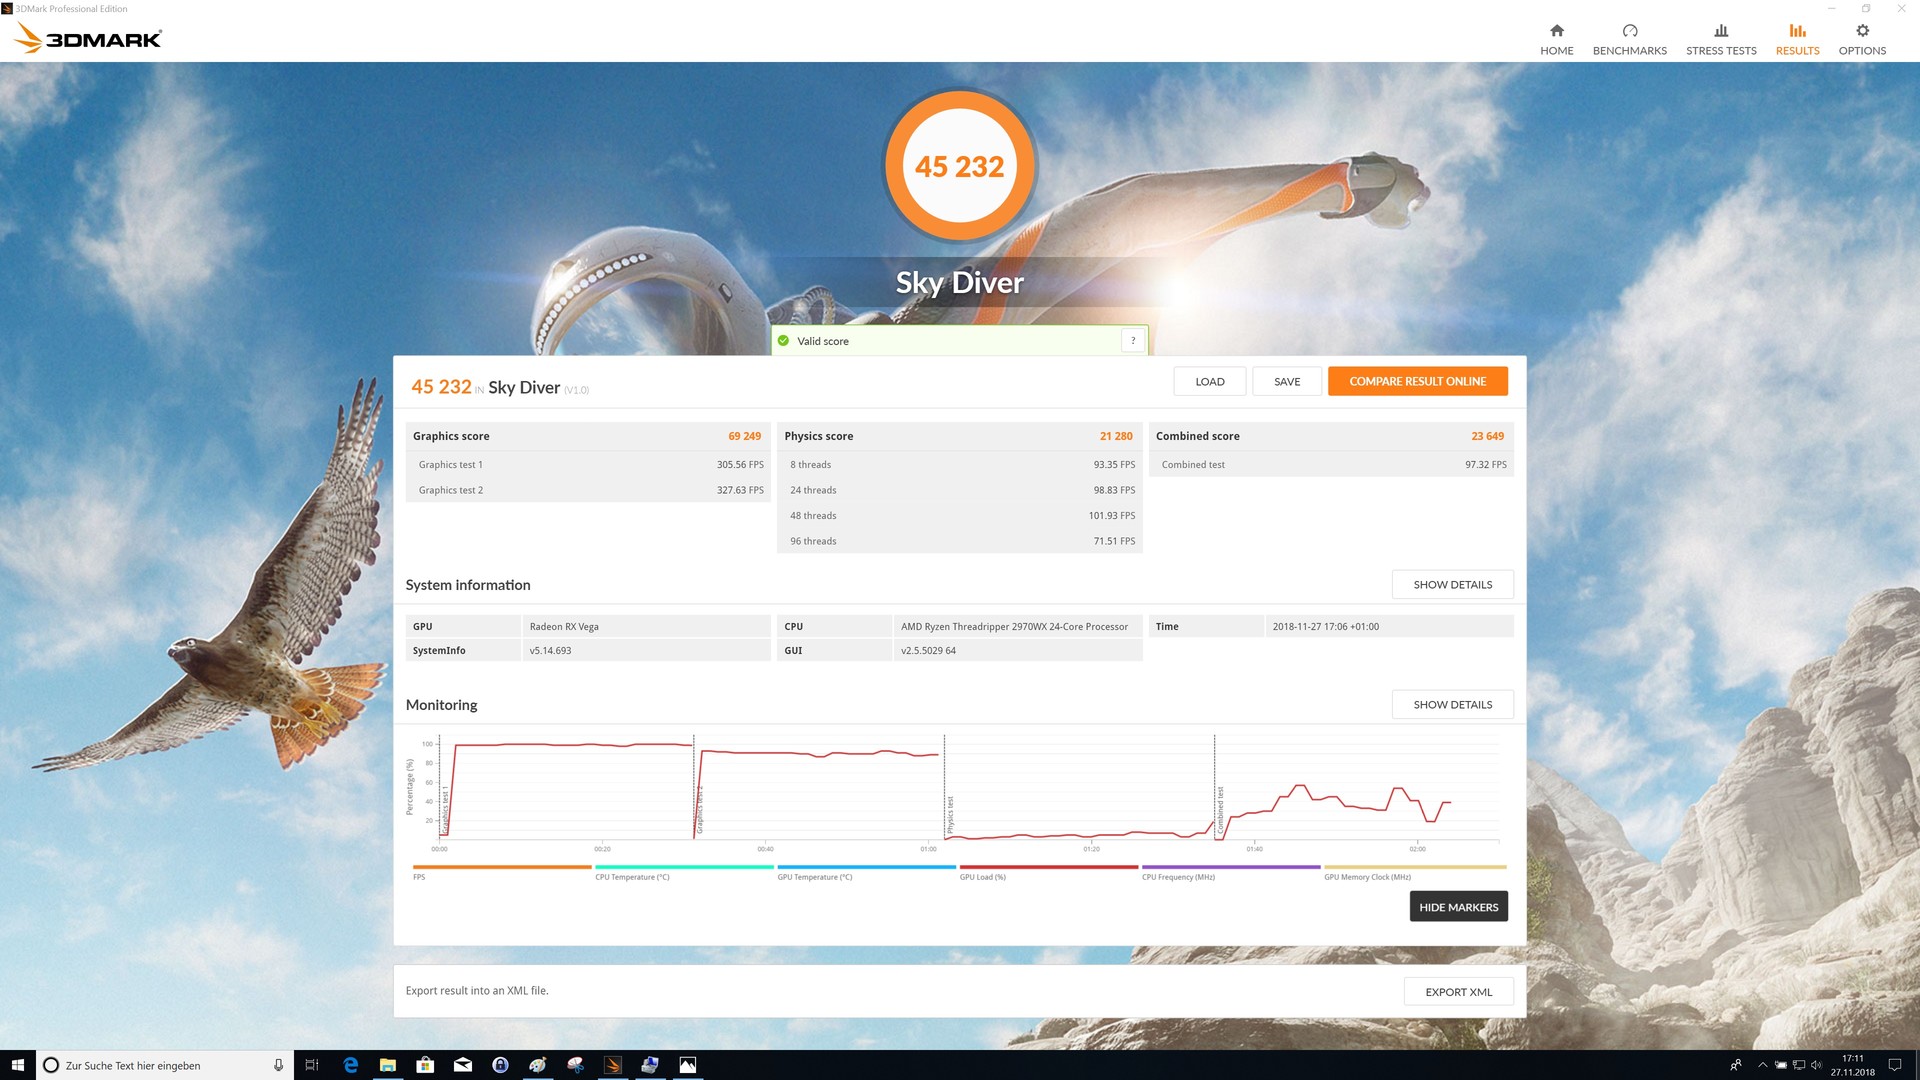Open Mail from the taskbar
This screenshot has width=1920, height=1080.
(x=463, y=1065)
